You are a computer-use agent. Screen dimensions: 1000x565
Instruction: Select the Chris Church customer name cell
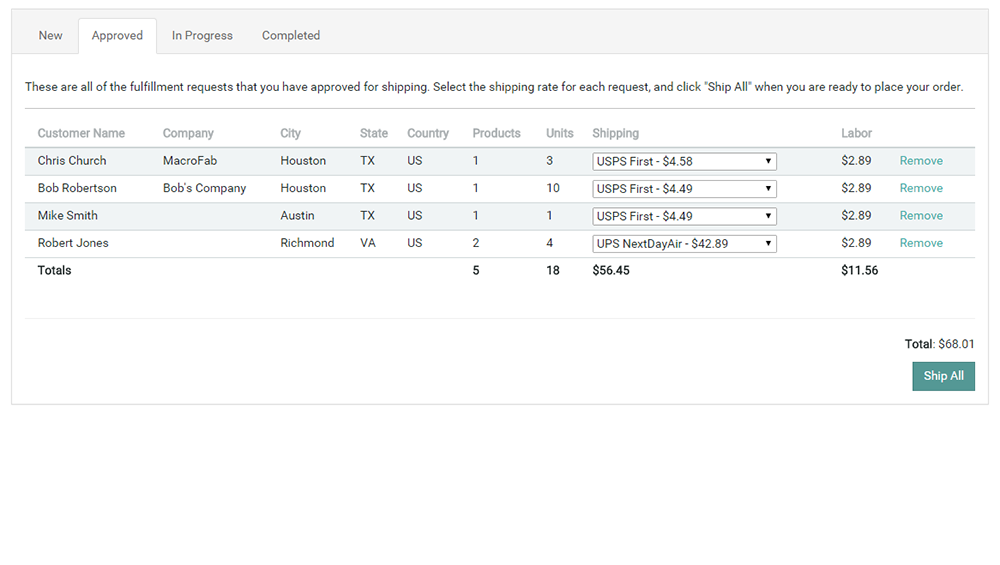[x=72, y=161]
